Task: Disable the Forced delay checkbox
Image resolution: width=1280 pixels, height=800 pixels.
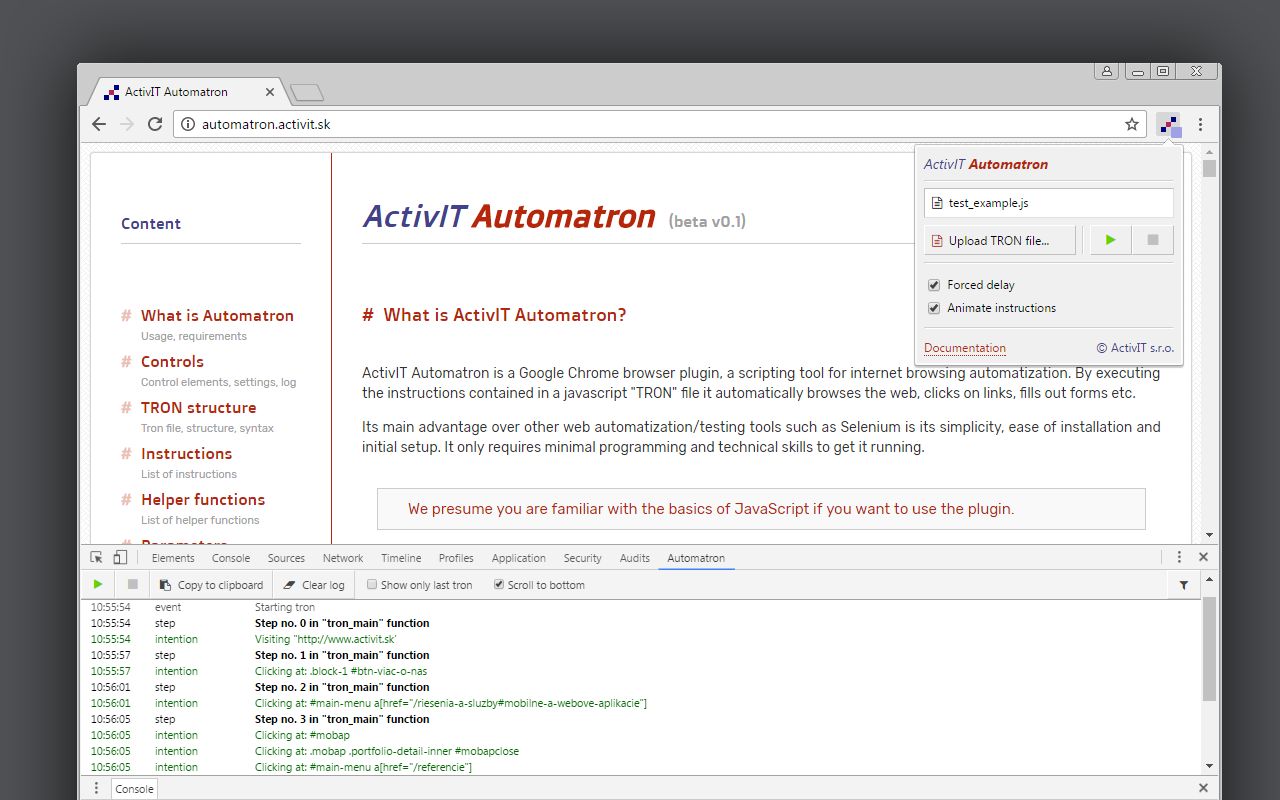Action: [933, 284]
